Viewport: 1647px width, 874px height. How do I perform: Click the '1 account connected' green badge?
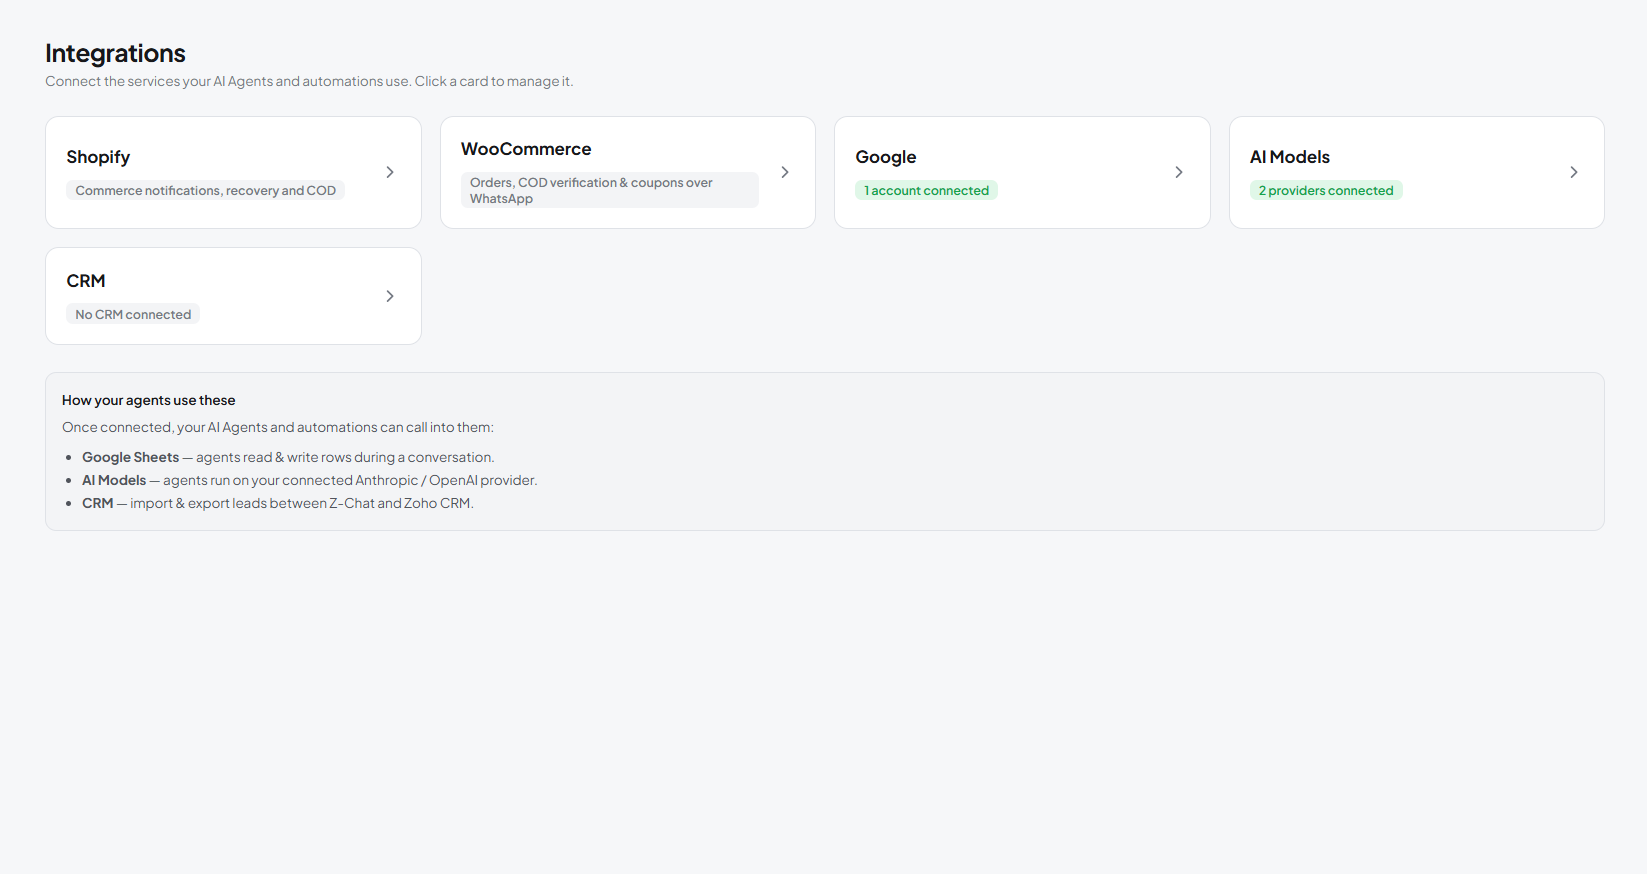(x=926, y=190)
